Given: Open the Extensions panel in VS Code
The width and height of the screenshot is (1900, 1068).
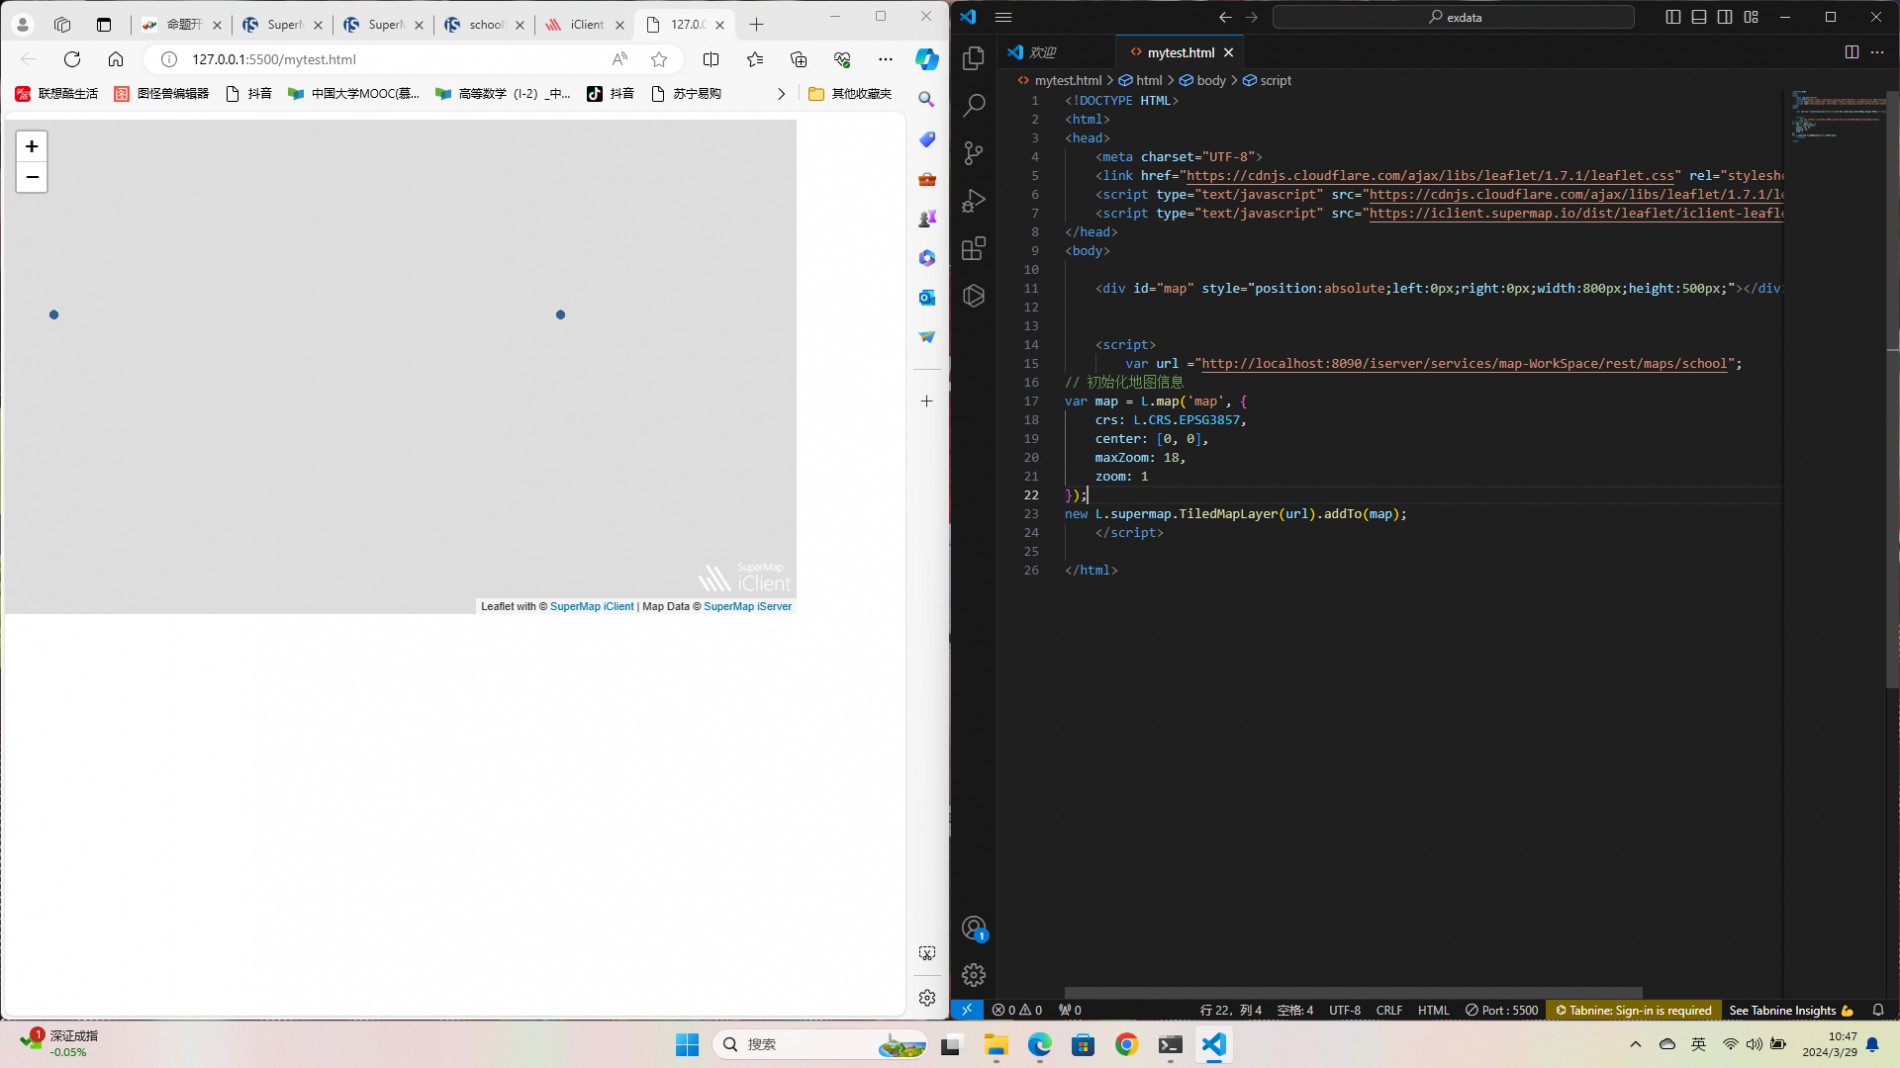Looking at the screenshot, I should pos(973,248).
